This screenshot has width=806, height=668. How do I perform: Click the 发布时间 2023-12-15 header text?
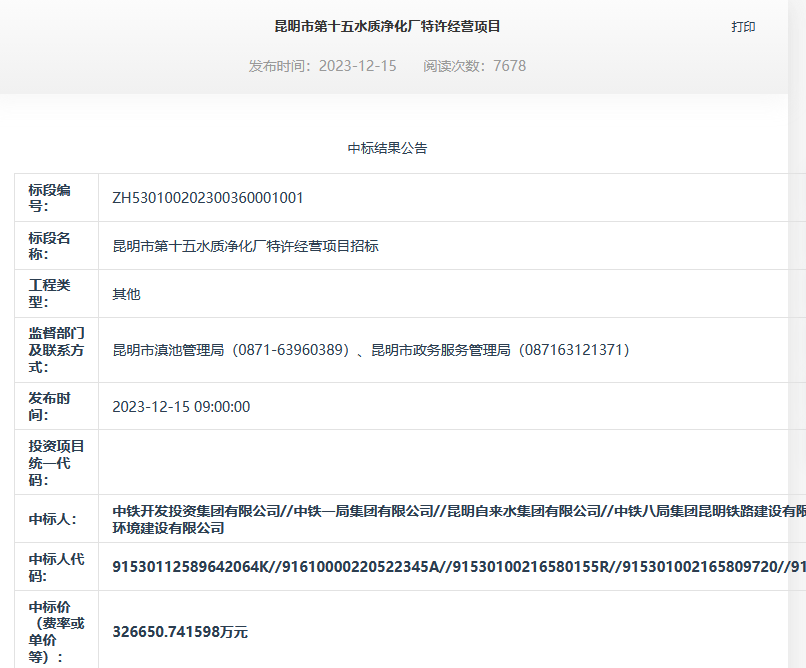coord(322,66)
